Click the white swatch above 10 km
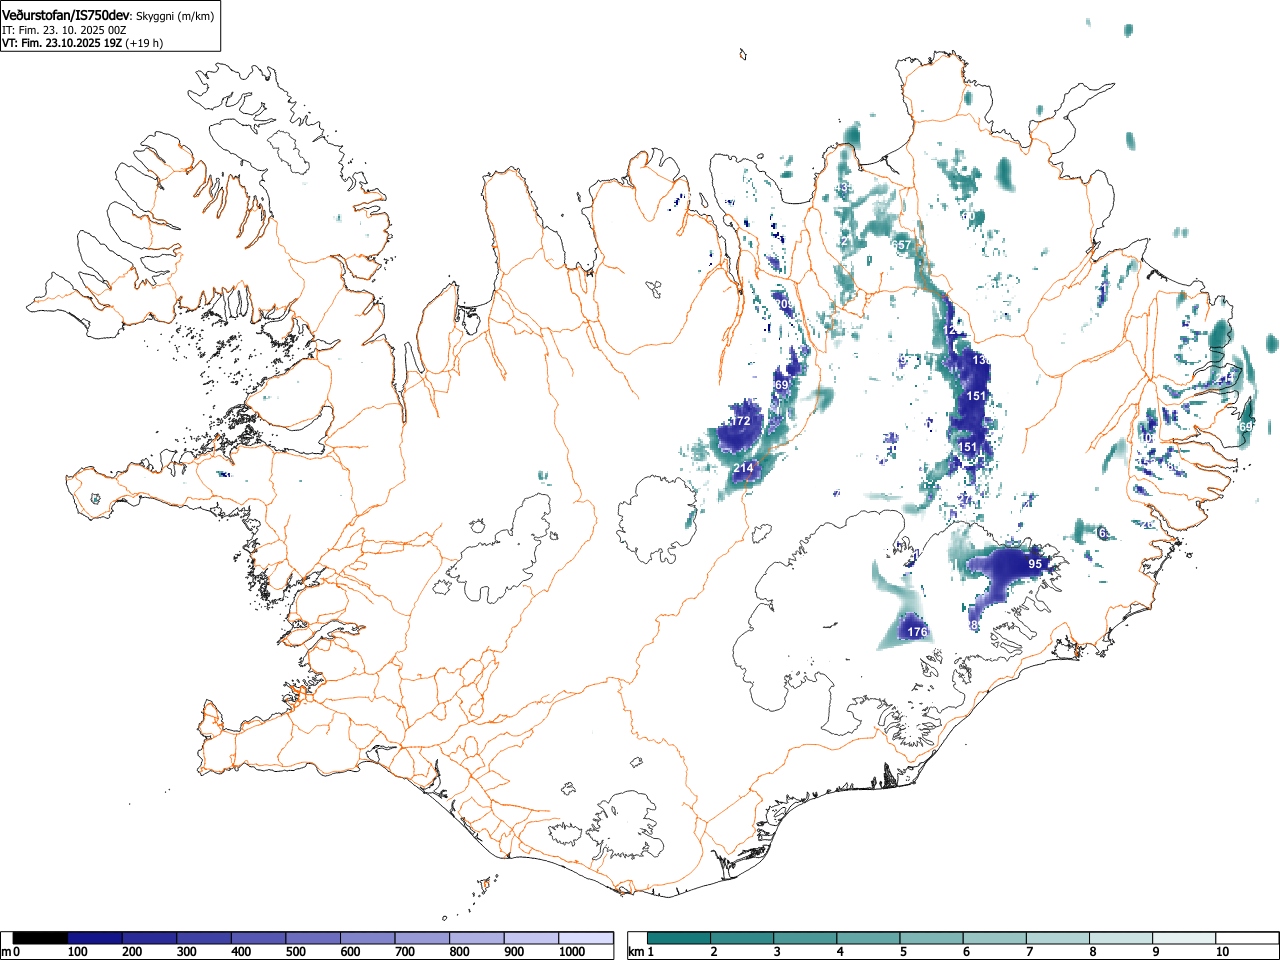1280x960 pixels. (1246, 938)
